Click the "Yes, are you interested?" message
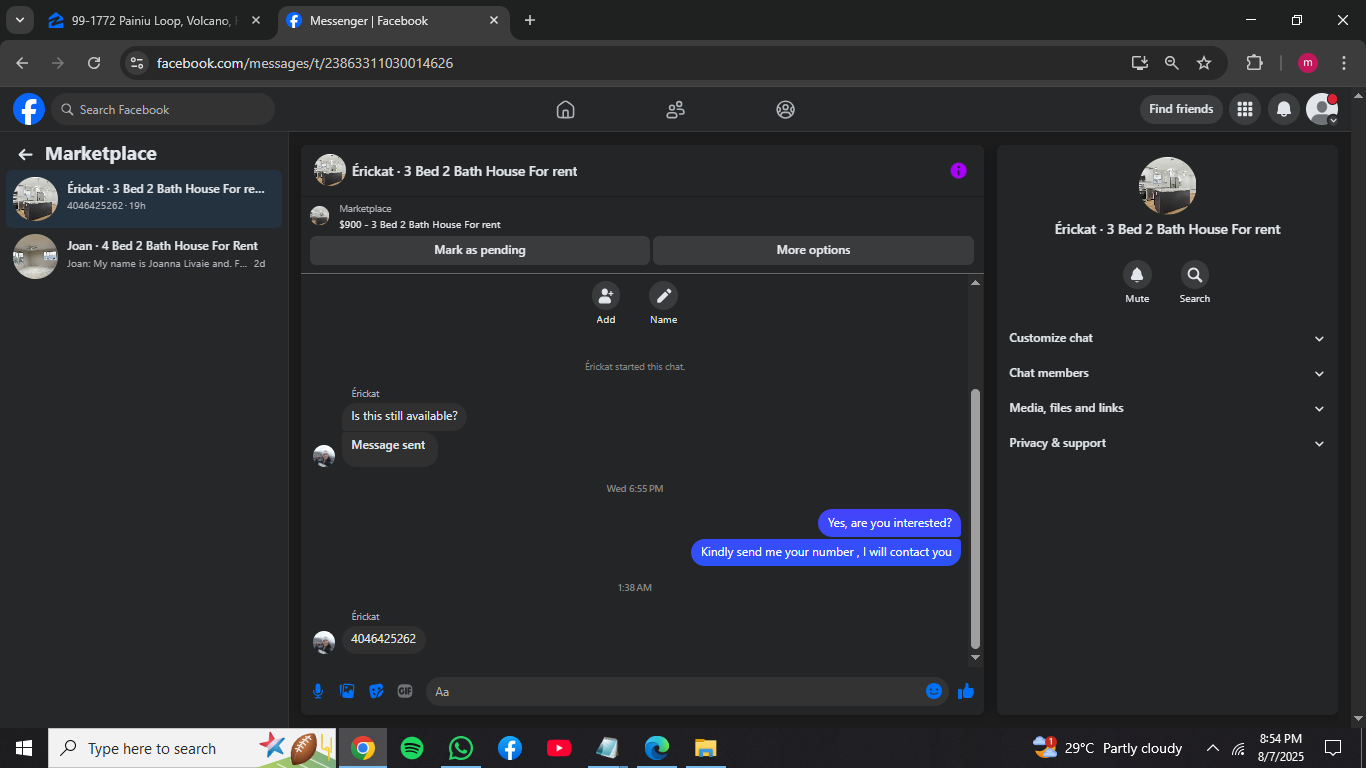This screenshot has height=768, width=1366. 890,523
